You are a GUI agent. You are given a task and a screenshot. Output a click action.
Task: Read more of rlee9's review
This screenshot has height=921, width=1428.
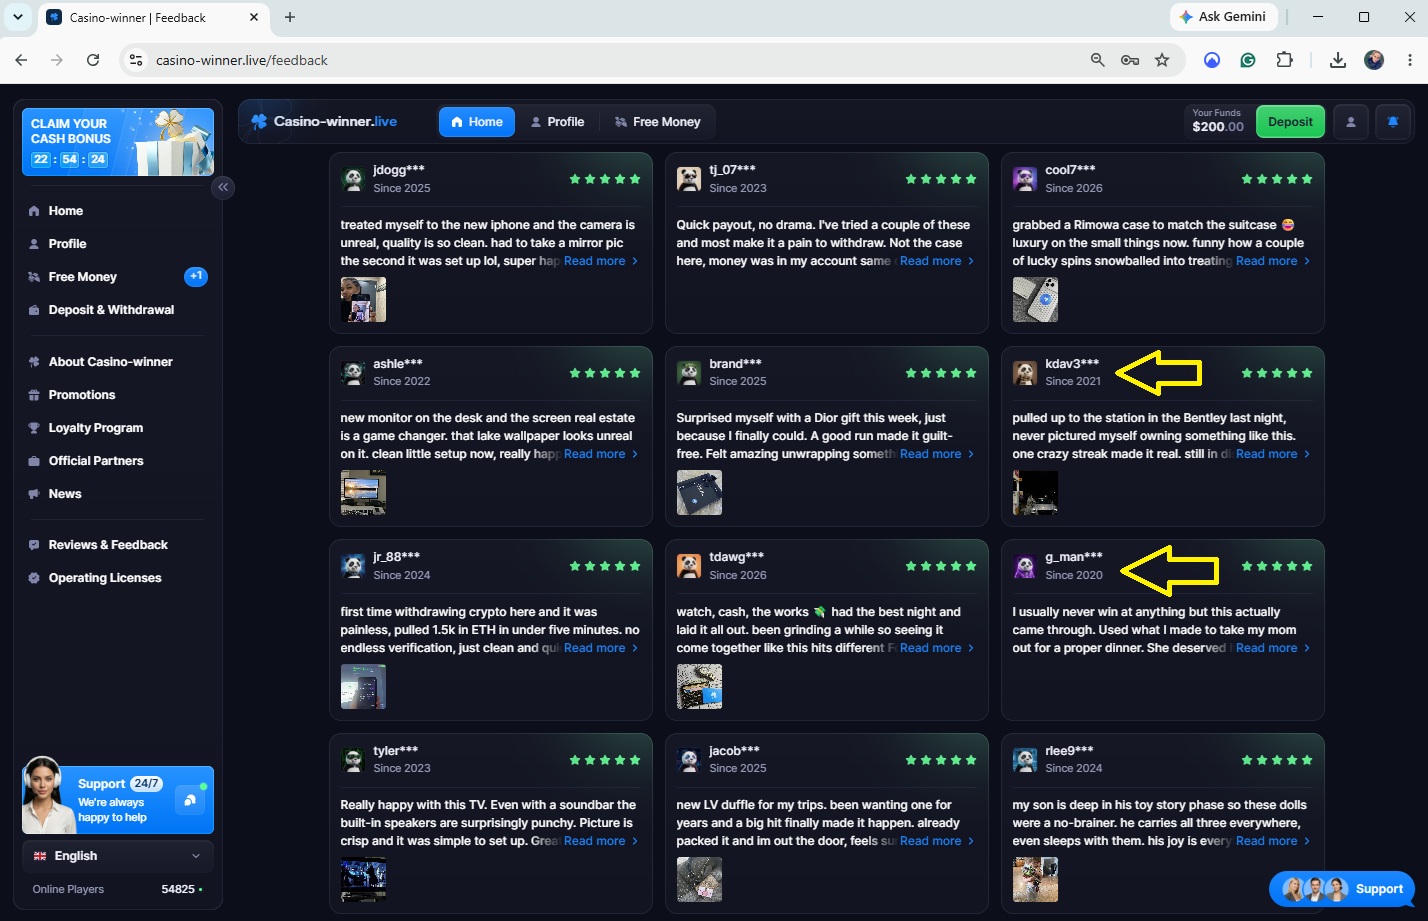pyautogui.click(x=1273, y=841)
